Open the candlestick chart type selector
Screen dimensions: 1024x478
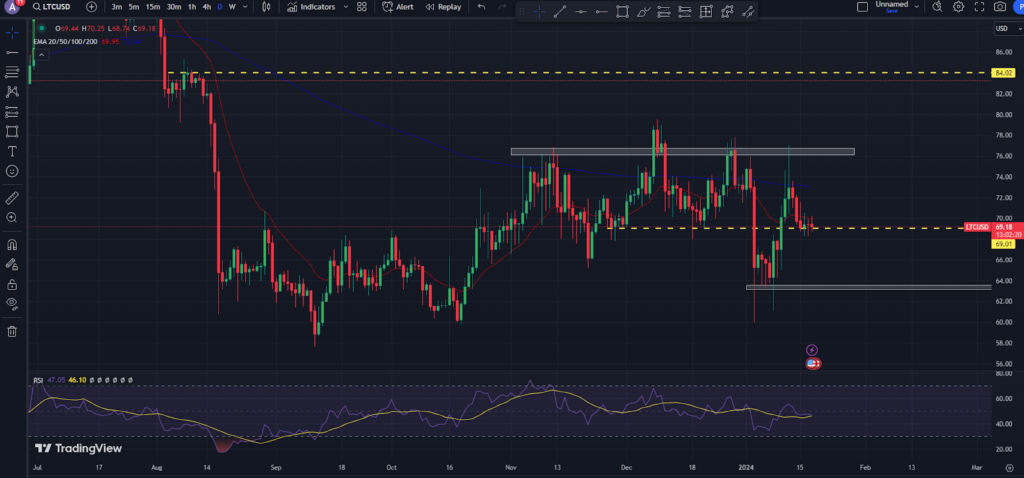tap(266, 7)
